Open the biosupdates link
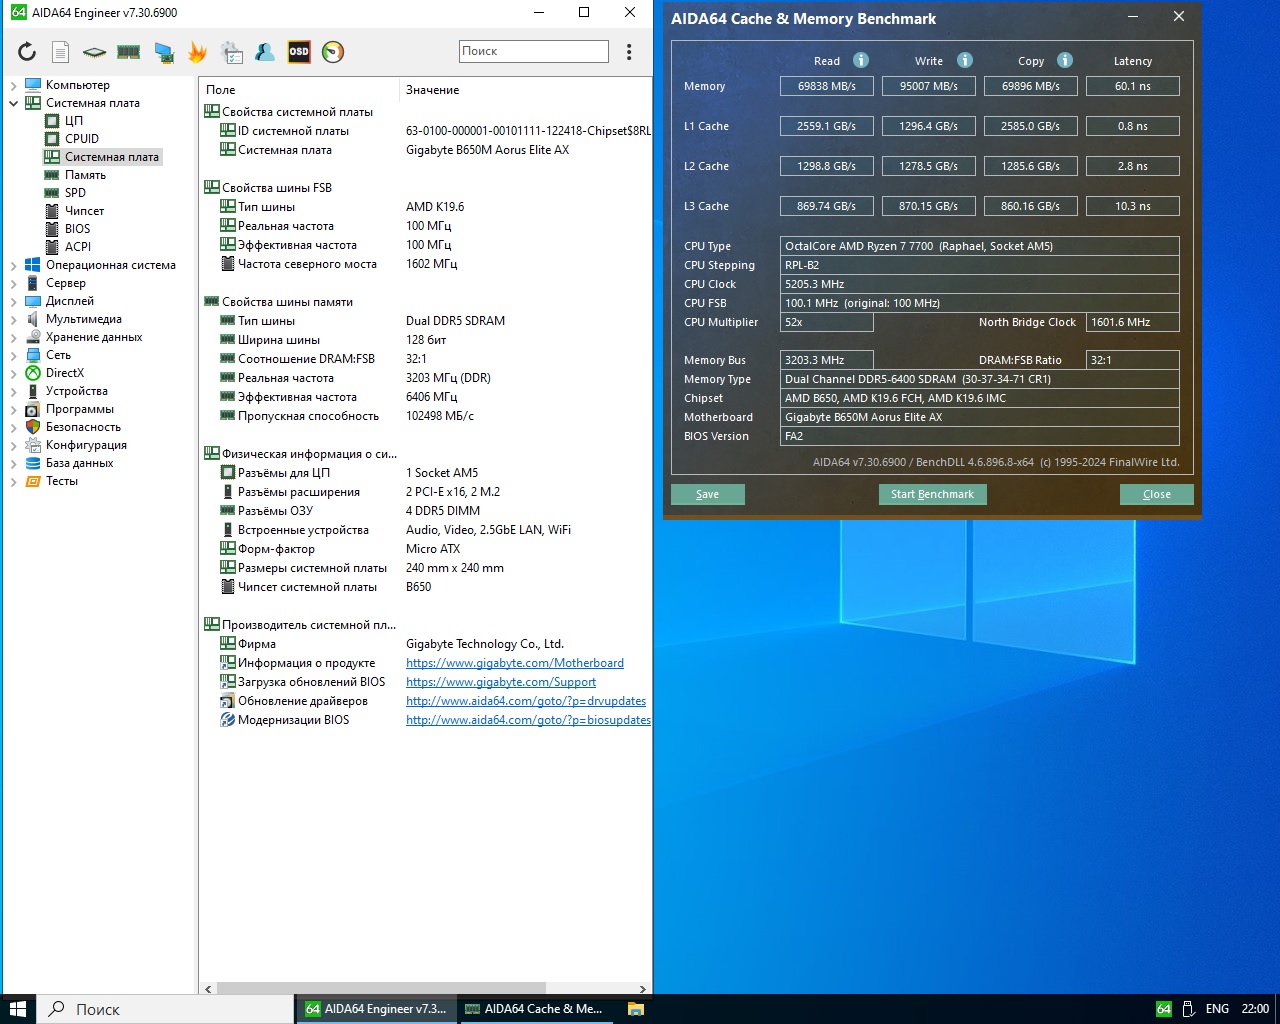This screenshot has height=1024, width=1280. (528, 720)
